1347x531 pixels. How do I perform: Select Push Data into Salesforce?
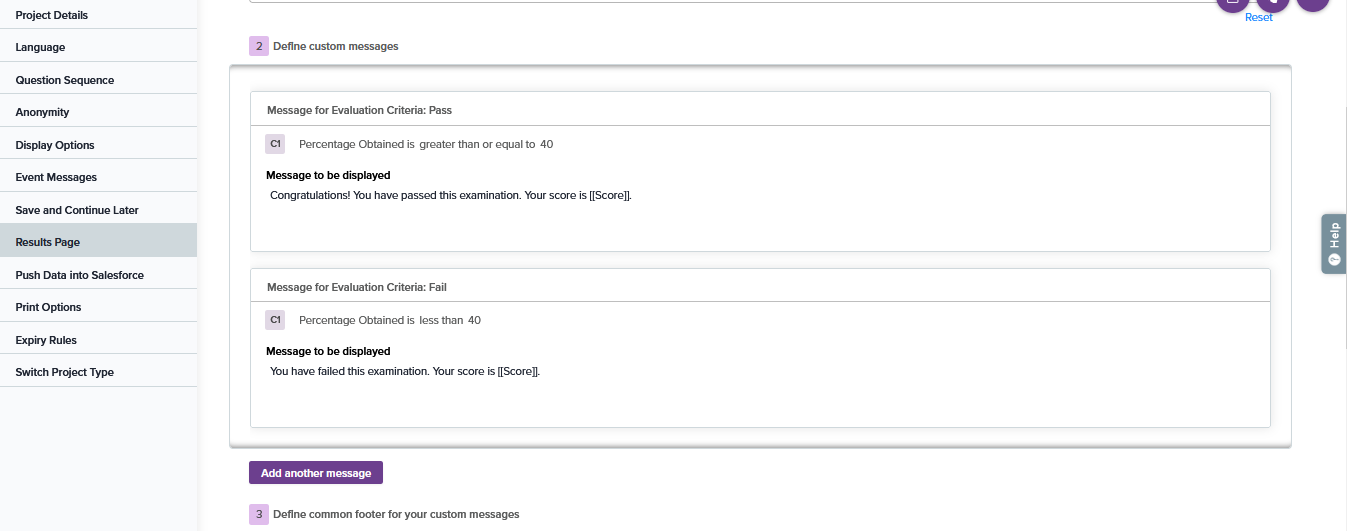point(80,275)
